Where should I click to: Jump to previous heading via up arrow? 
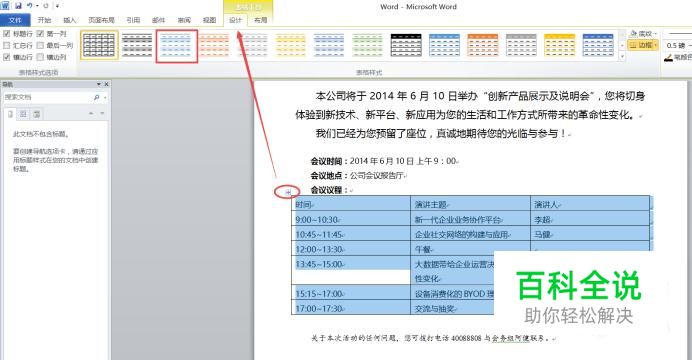pos(91,113)
